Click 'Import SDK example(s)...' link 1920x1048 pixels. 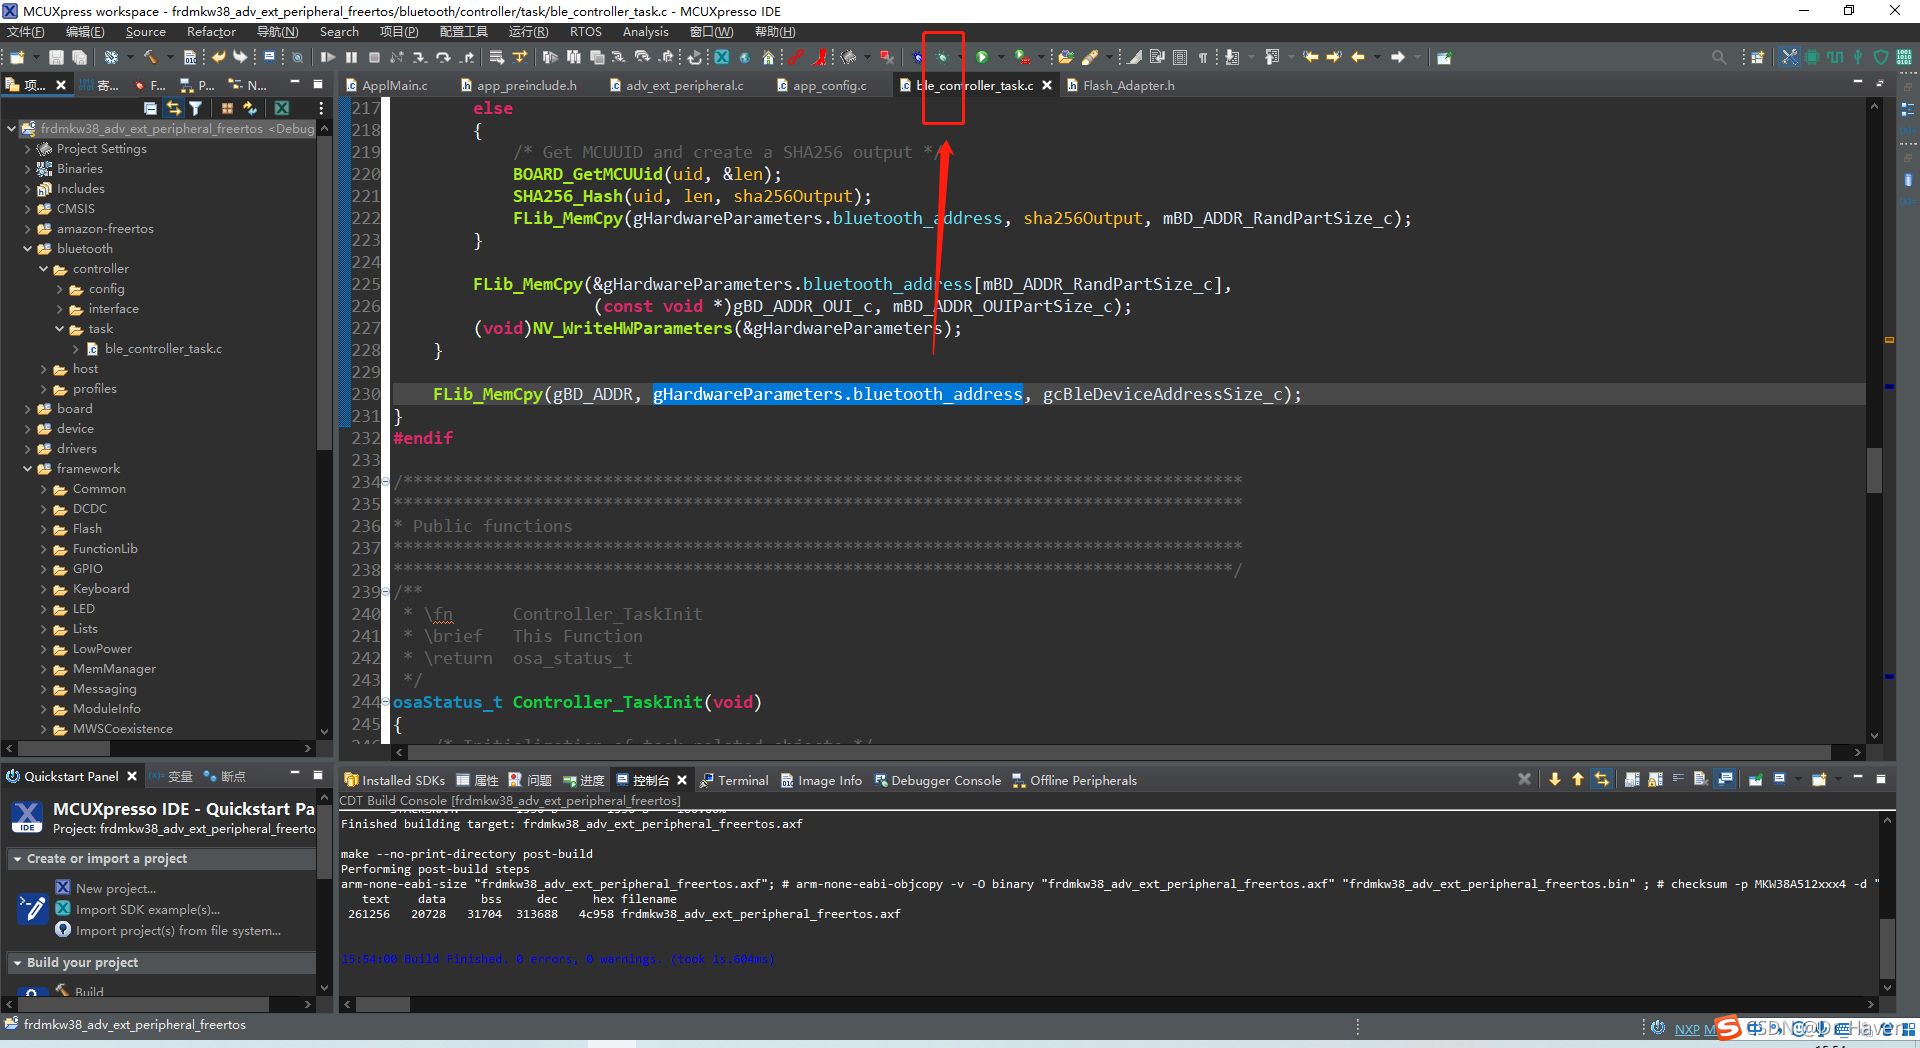pos(148,910)
